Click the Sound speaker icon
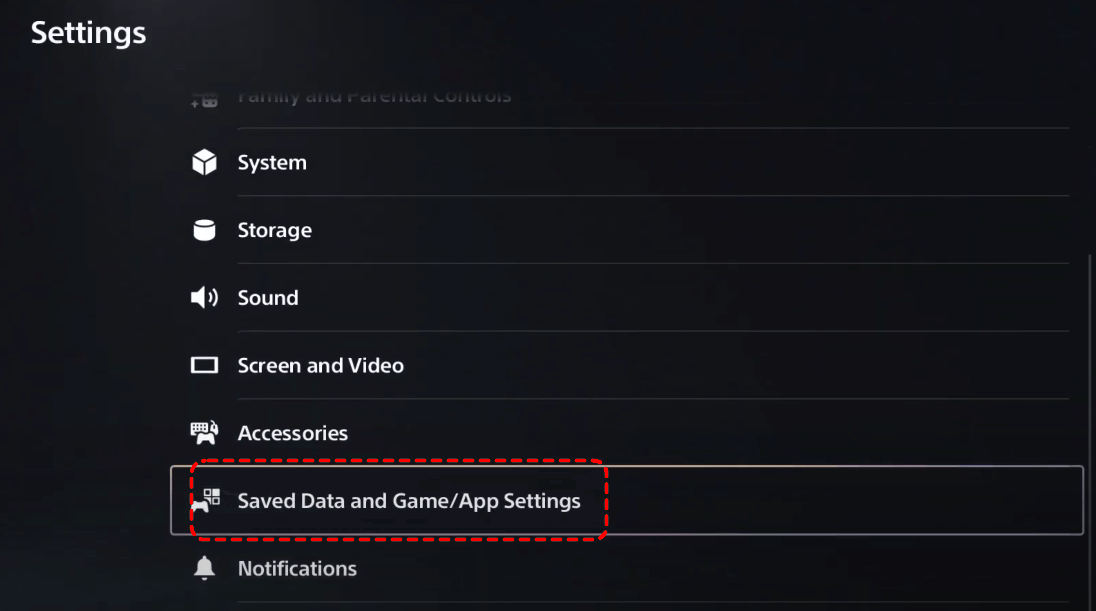Image resolution: width=1096 pixels, height=611 pixels. [x=204, y=298]
